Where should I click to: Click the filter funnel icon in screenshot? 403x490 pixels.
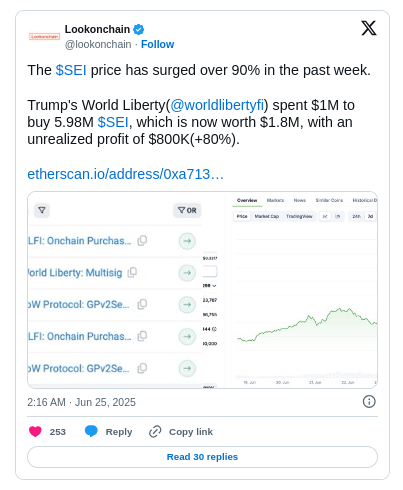[x=42, y=210]
